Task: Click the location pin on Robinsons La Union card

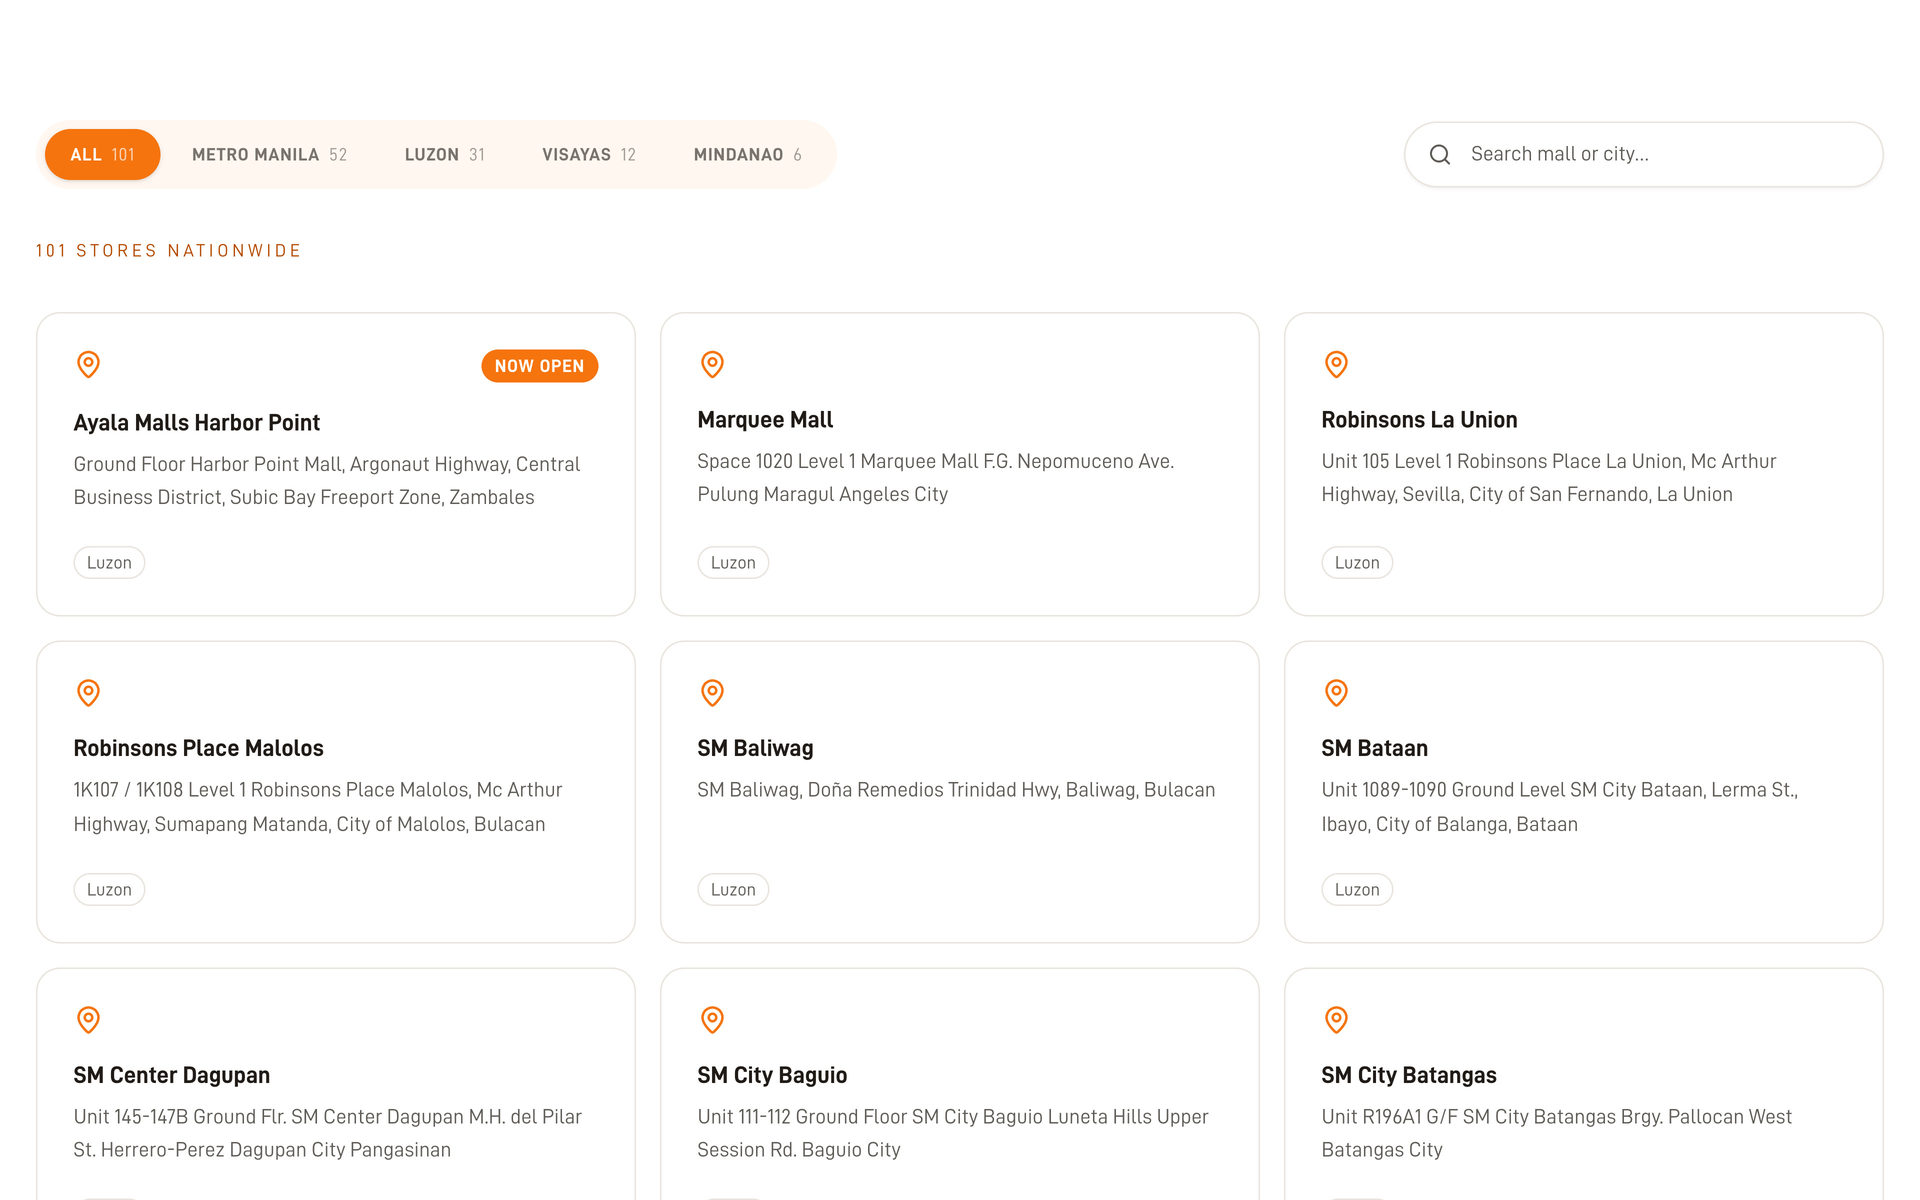Action: click(1336, 364)
